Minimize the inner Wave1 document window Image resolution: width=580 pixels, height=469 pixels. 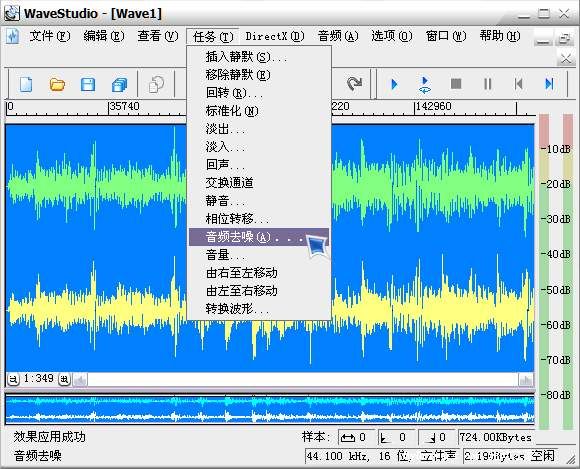point(543,38)
